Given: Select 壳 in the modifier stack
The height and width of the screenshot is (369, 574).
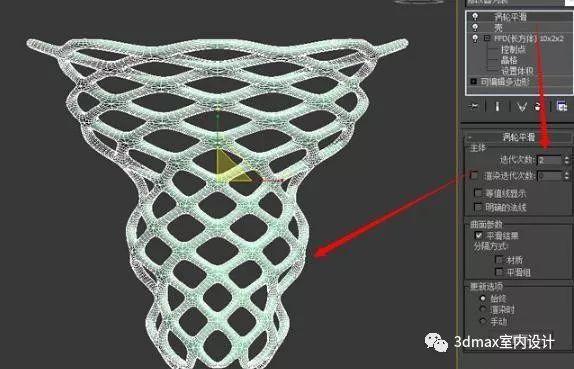Looking at the screenshot, I should (x=498, y=27).
